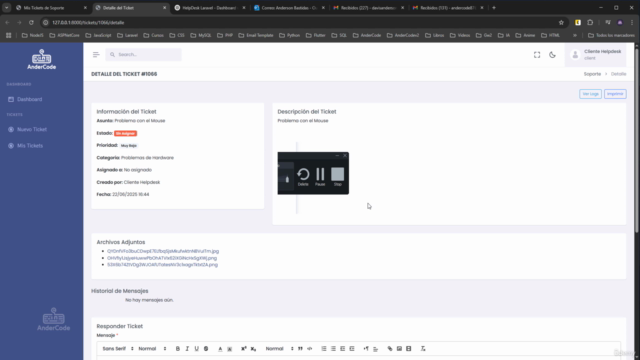Create a bullet list in editor
Viewport: 640px width, 360px height.
pyautogui.click(x=333, y=349)
